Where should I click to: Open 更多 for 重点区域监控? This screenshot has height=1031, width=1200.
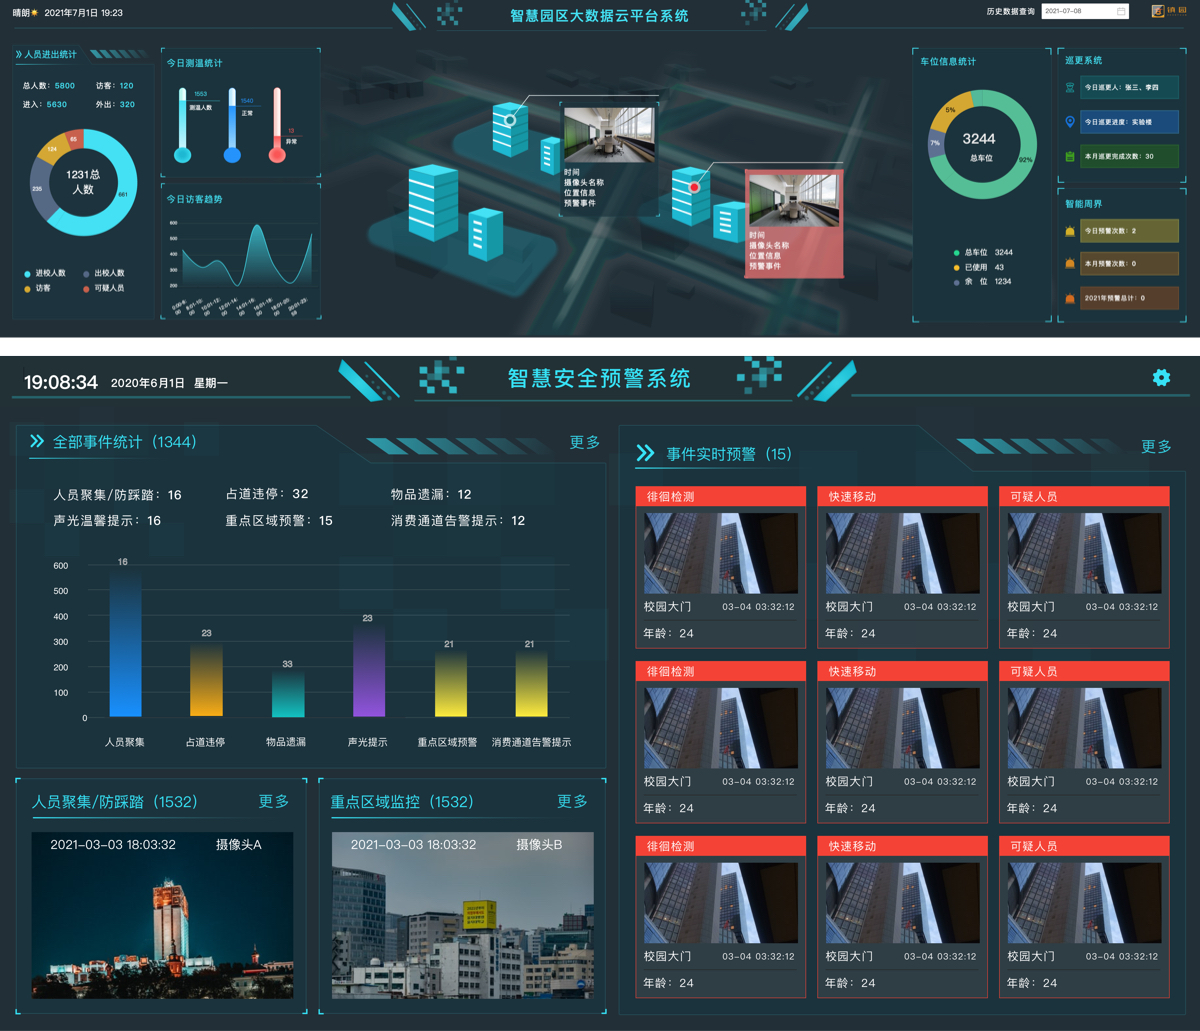point(572,801)
